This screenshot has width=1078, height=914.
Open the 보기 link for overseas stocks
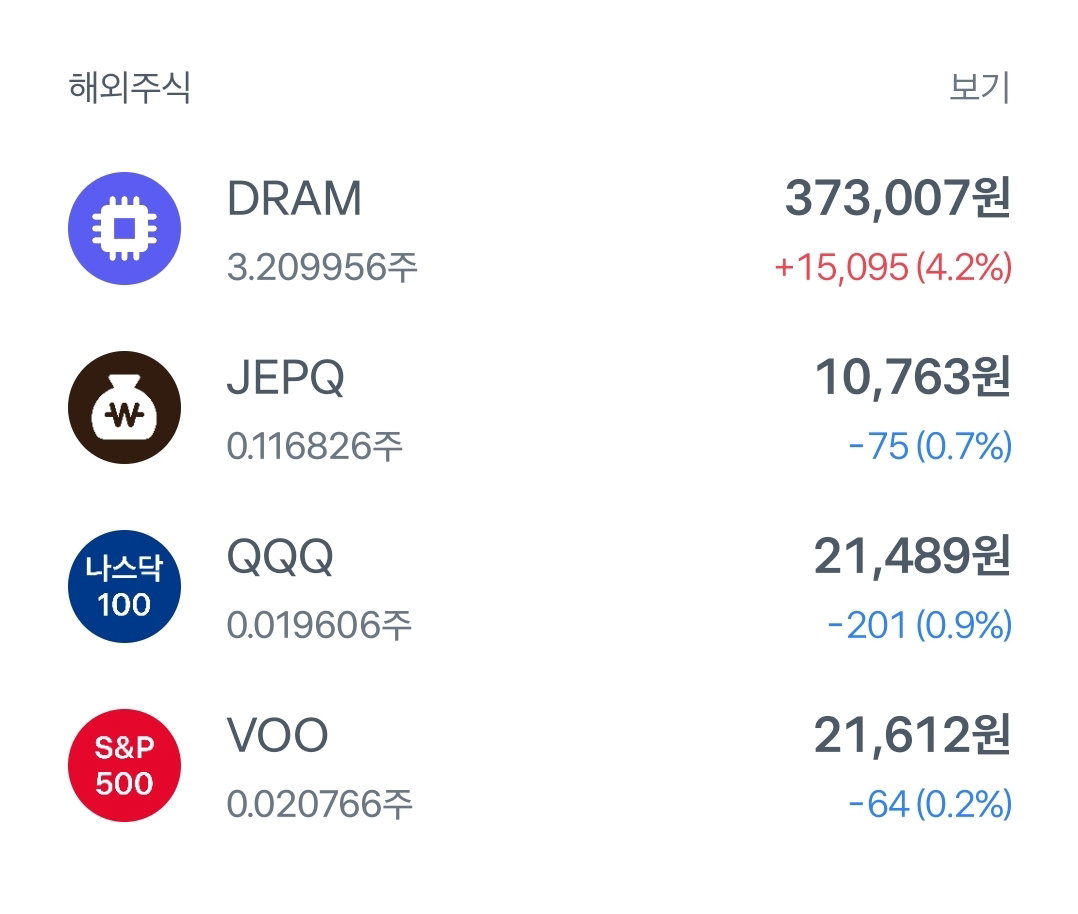[x=979, y=87]
